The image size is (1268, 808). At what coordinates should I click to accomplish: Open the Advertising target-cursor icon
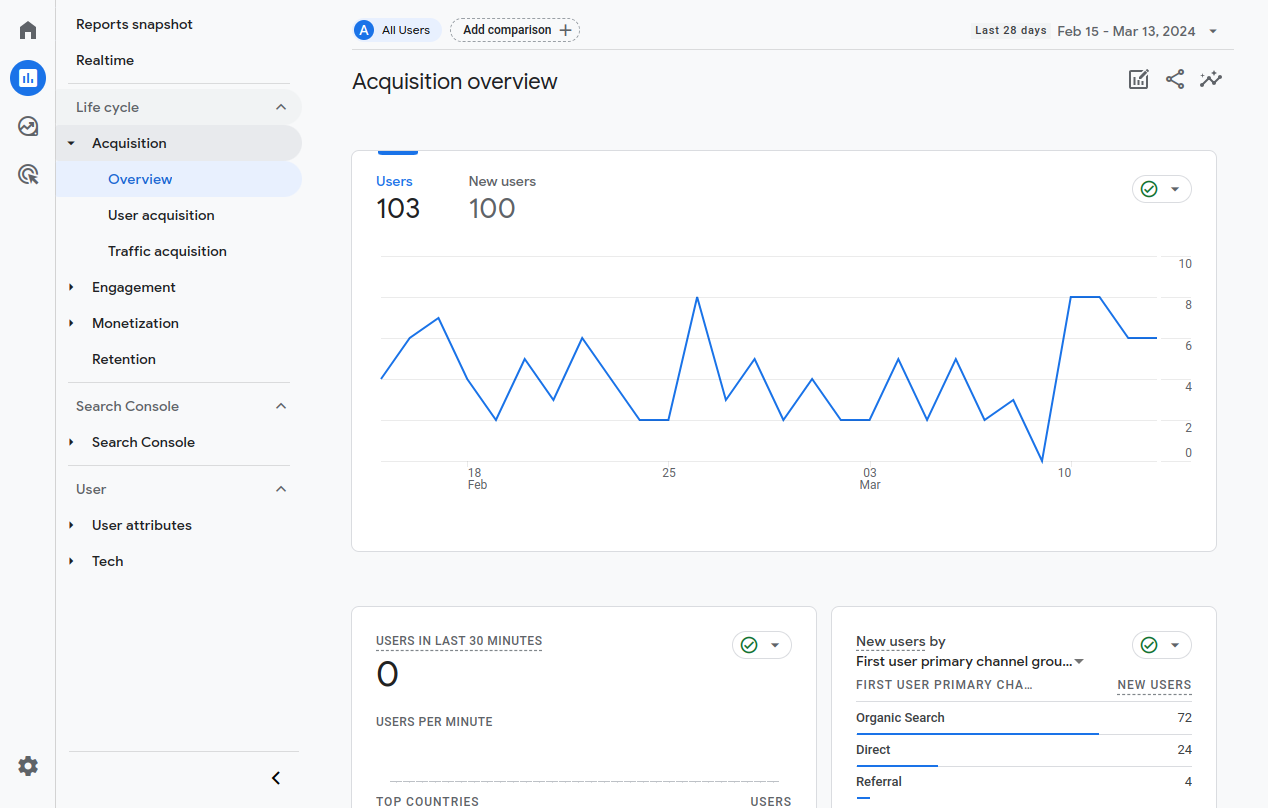28,175
